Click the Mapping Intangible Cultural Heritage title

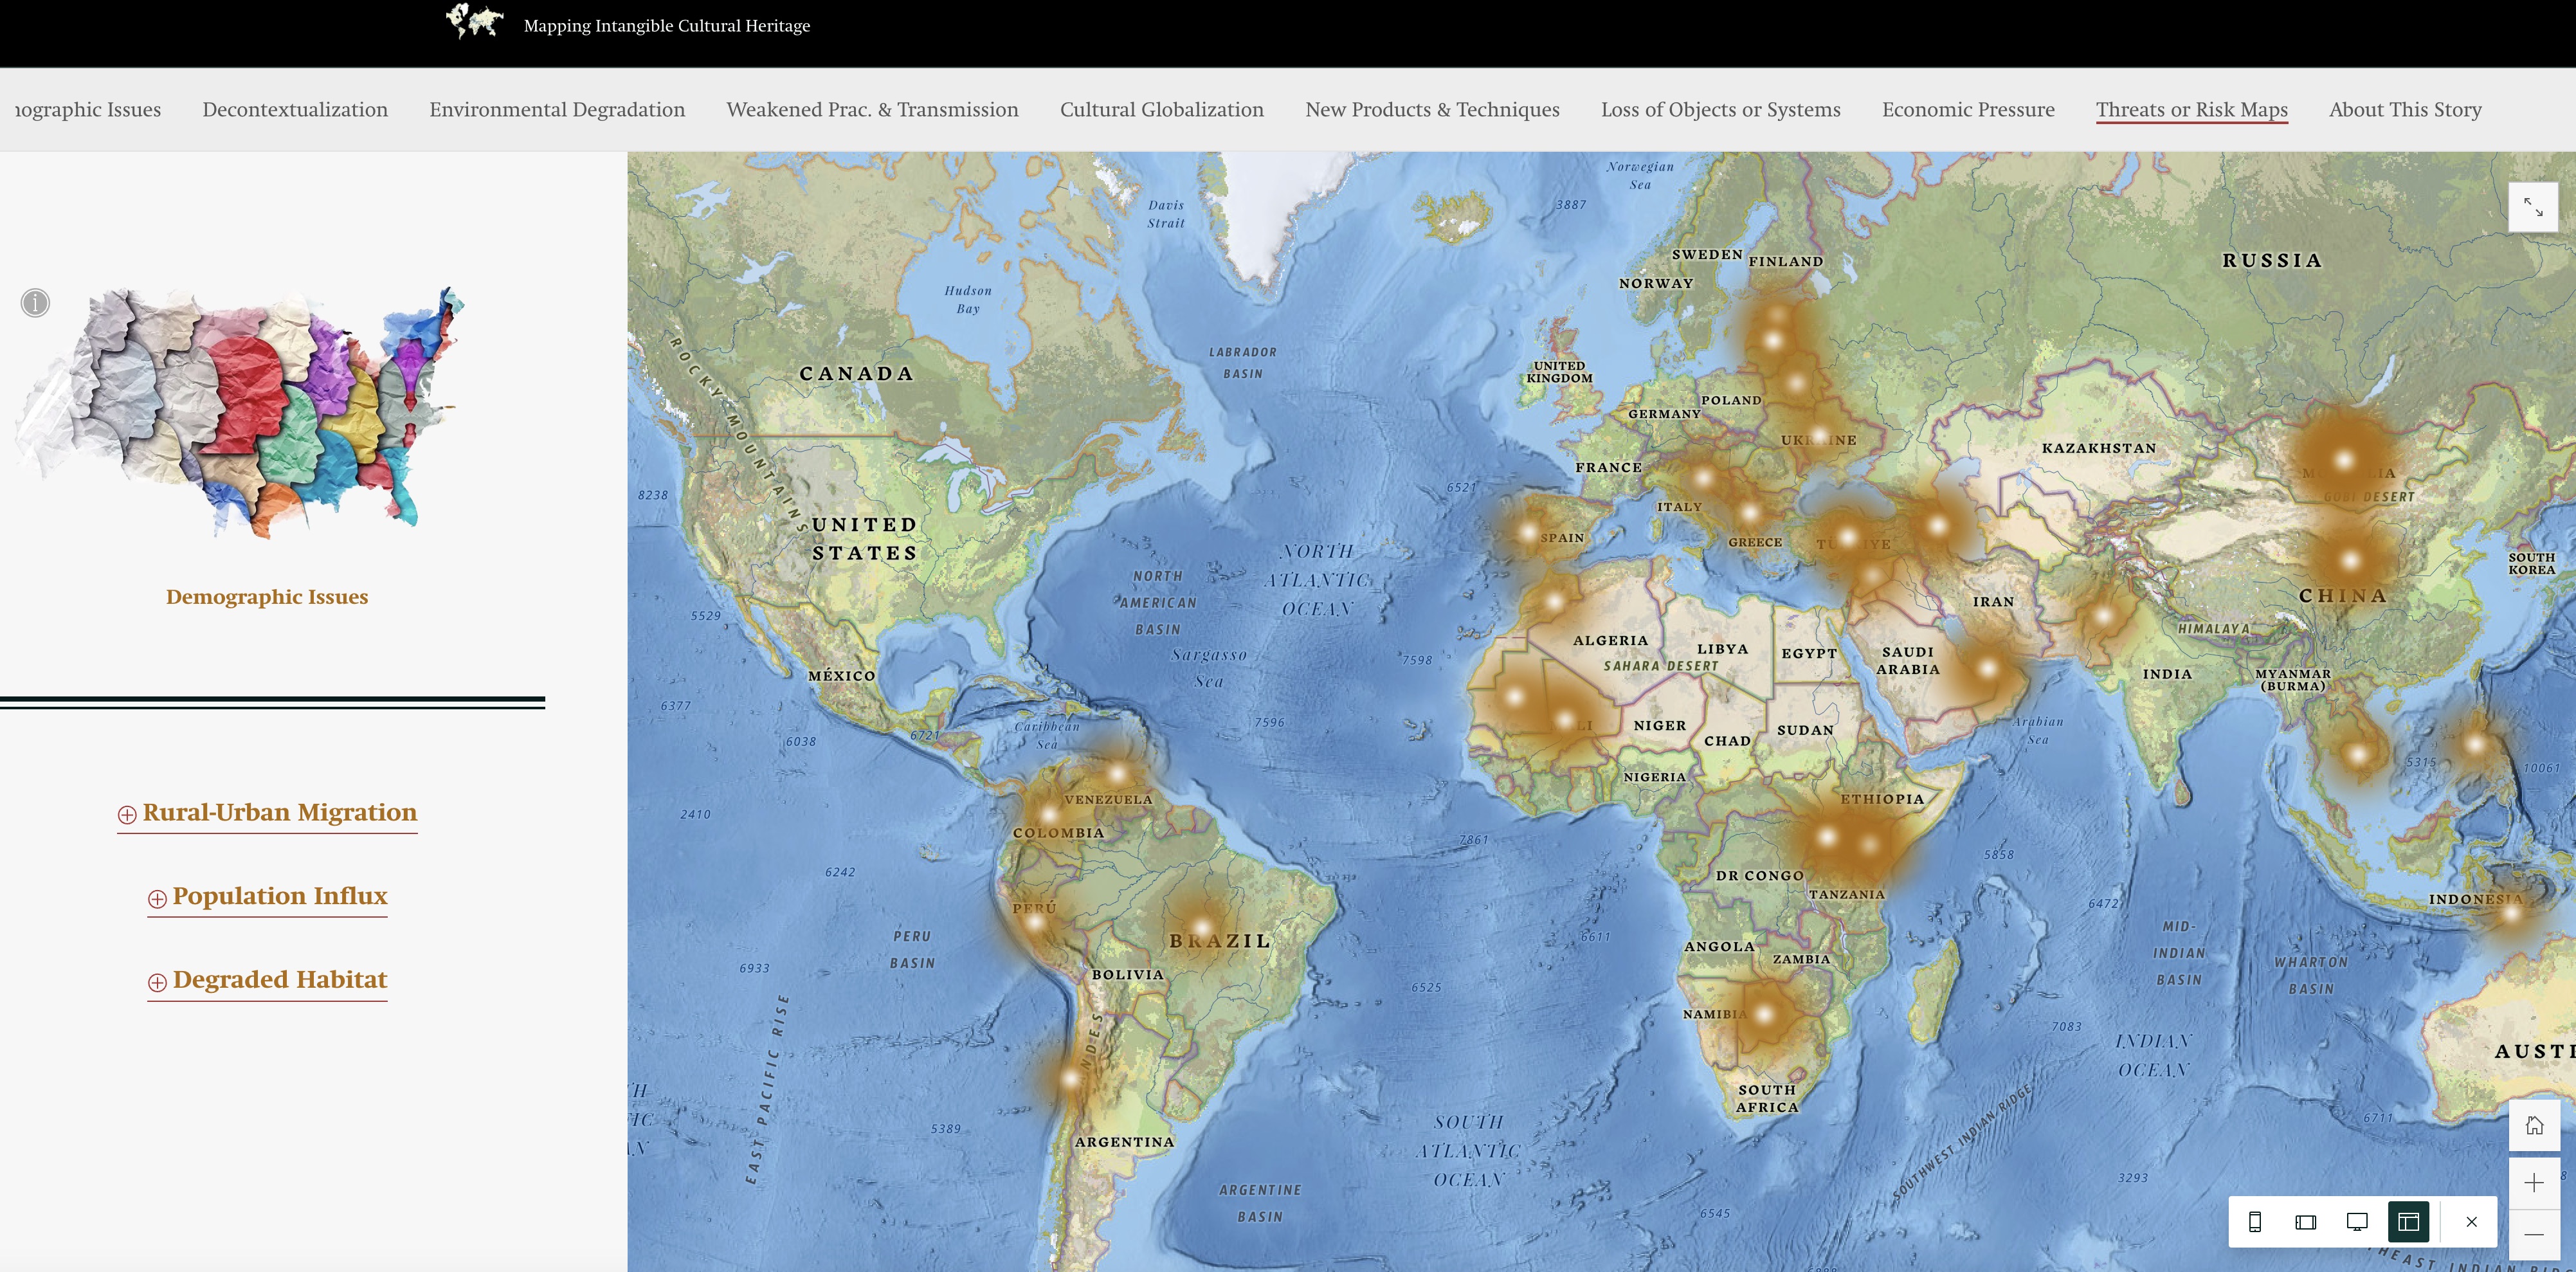(x=666, y=26)
